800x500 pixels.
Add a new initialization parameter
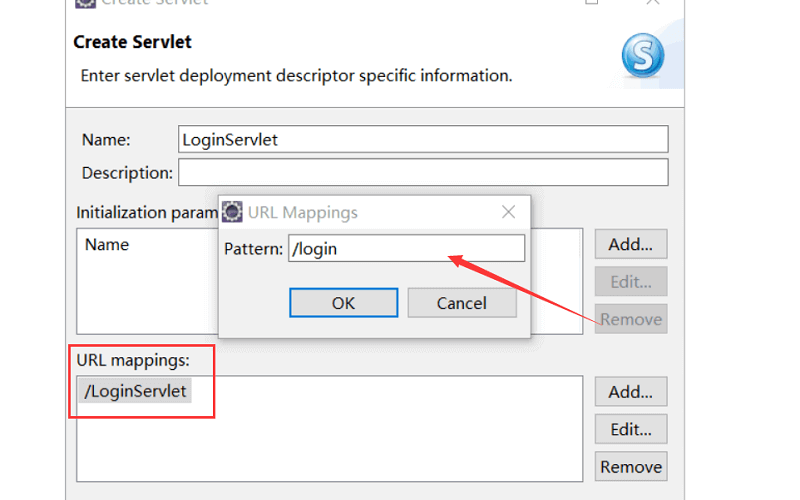tap(630, 243)
